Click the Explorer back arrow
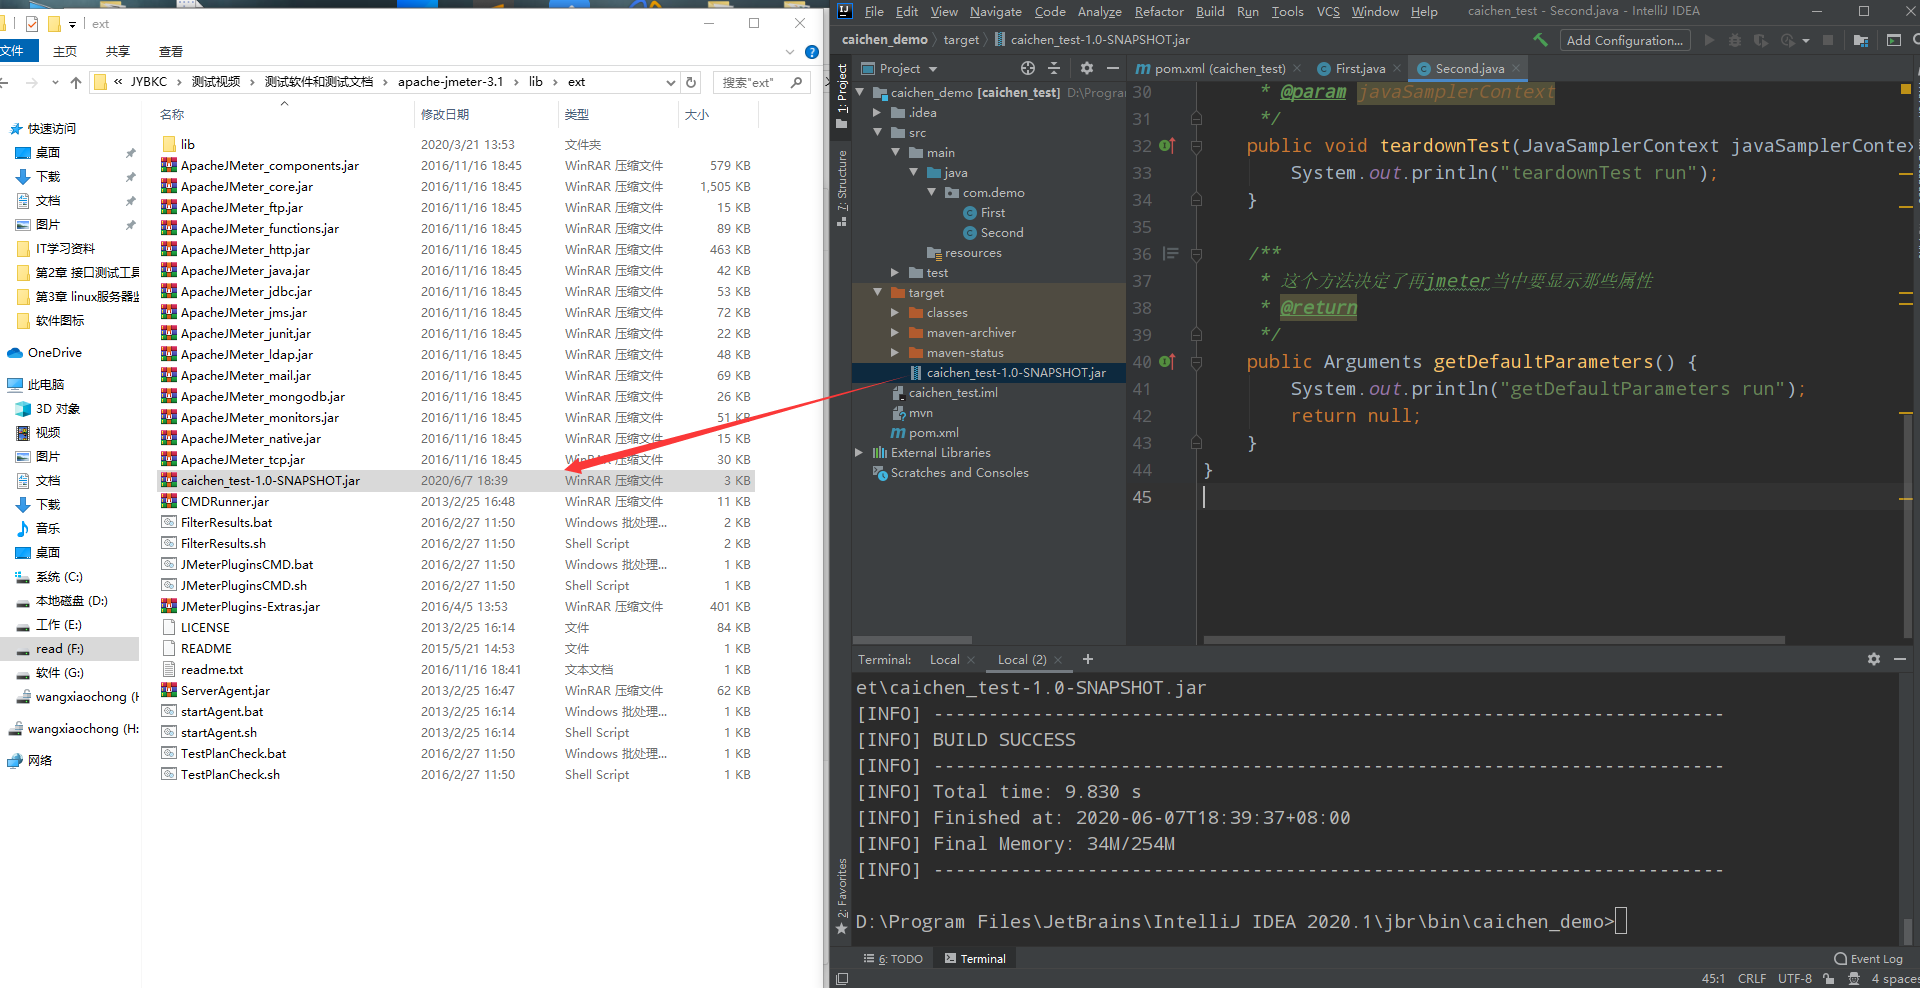 click(x=5, y=82)
